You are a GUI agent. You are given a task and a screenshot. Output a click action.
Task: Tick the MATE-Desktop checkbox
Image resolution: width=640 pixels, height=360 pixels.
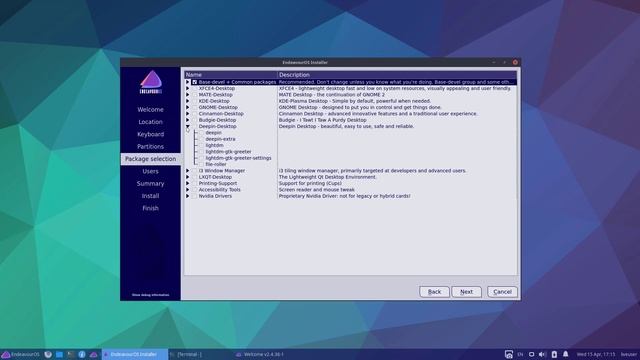pyautogui.click(x=195, y=95)
